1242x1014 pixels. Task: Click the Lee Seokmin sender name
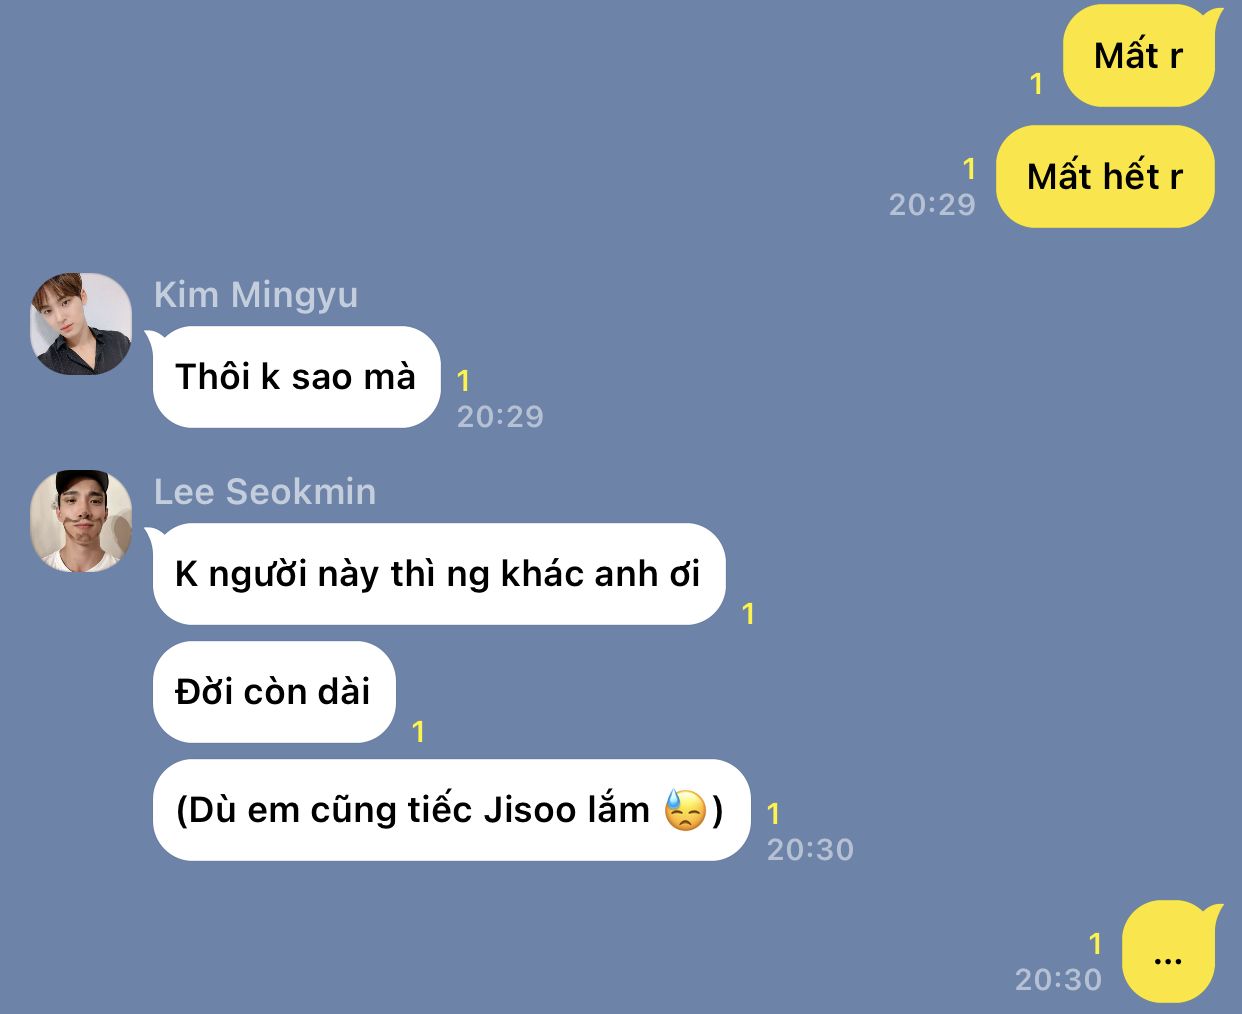pyautogui.click(x=265, y=492)
